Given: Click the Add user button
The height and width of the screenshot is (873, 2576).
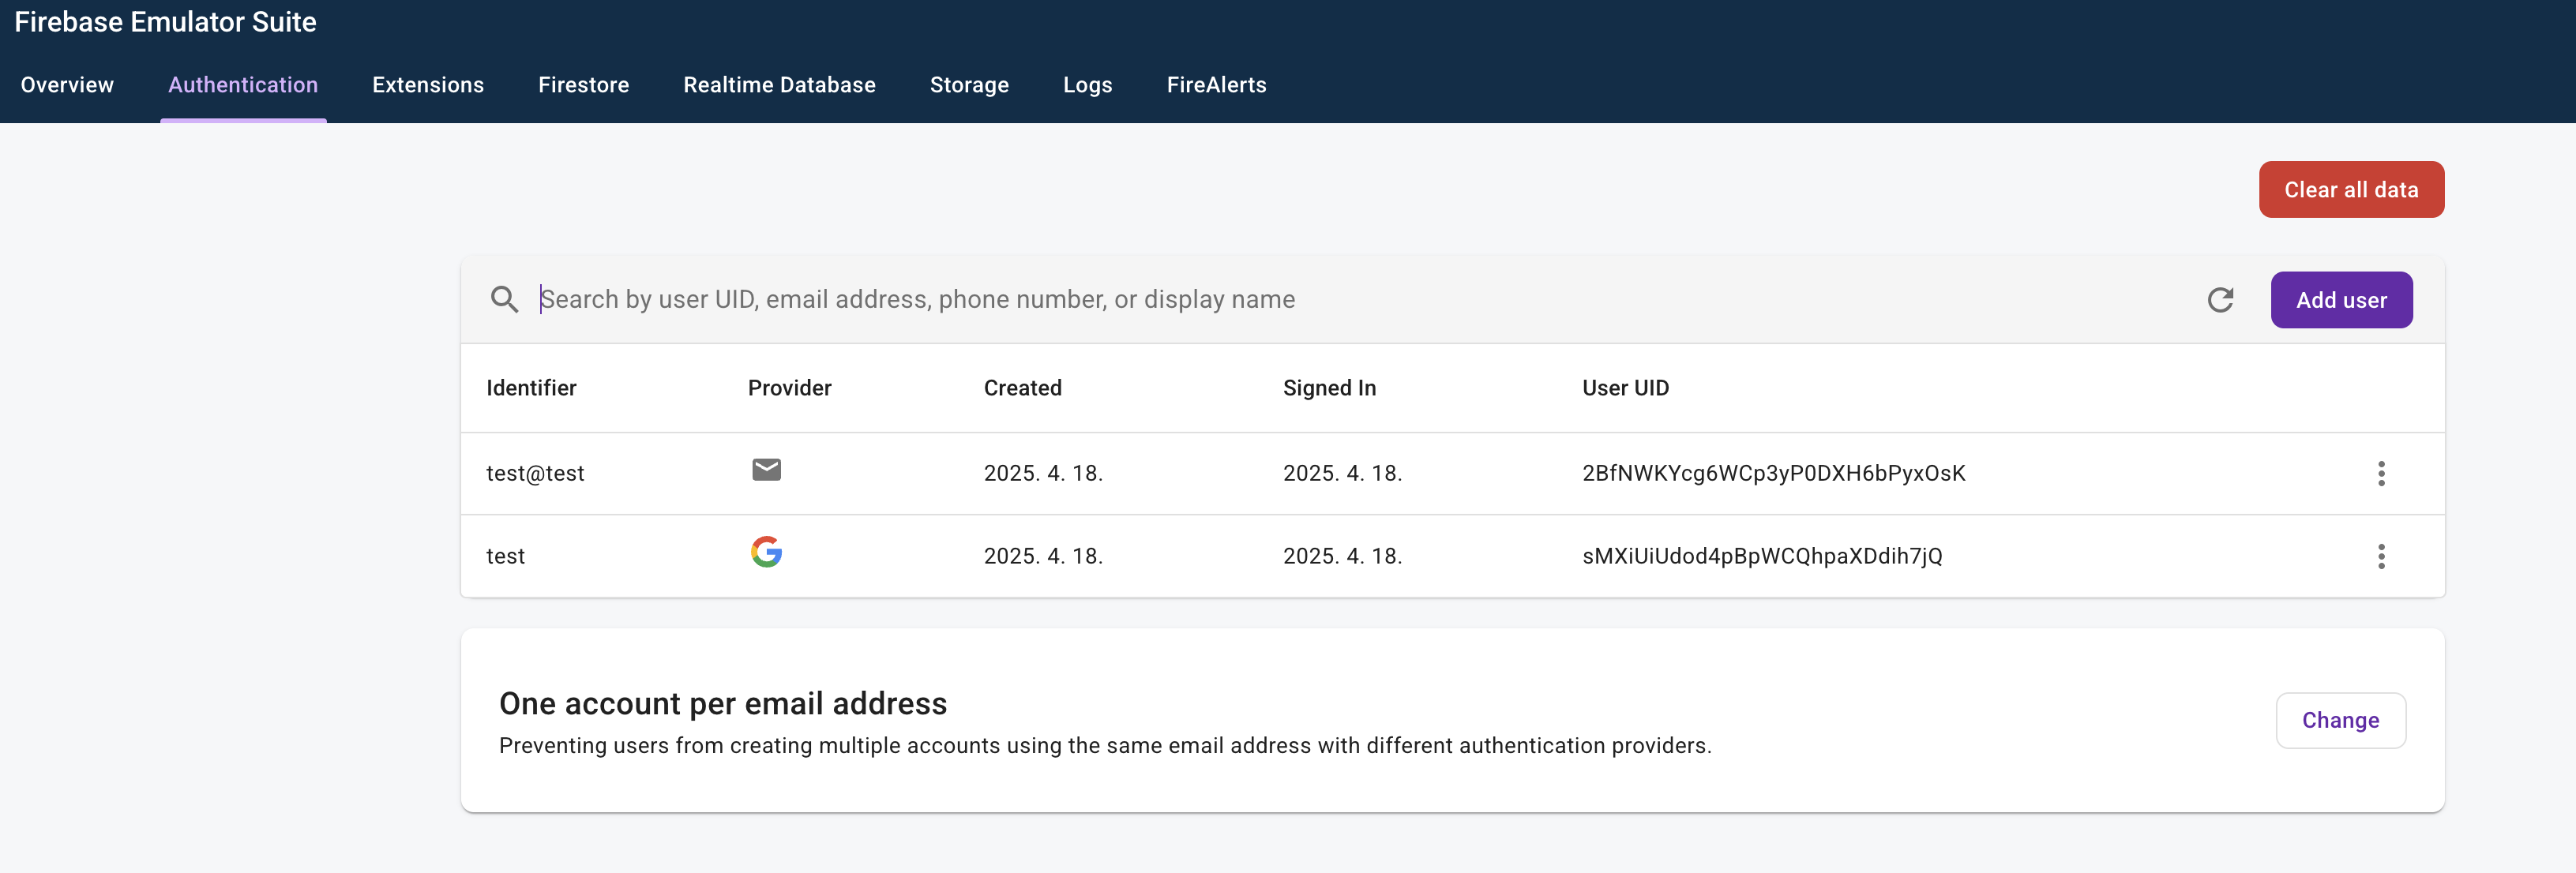Looking at the screenshot, I should pos(2340,300).
